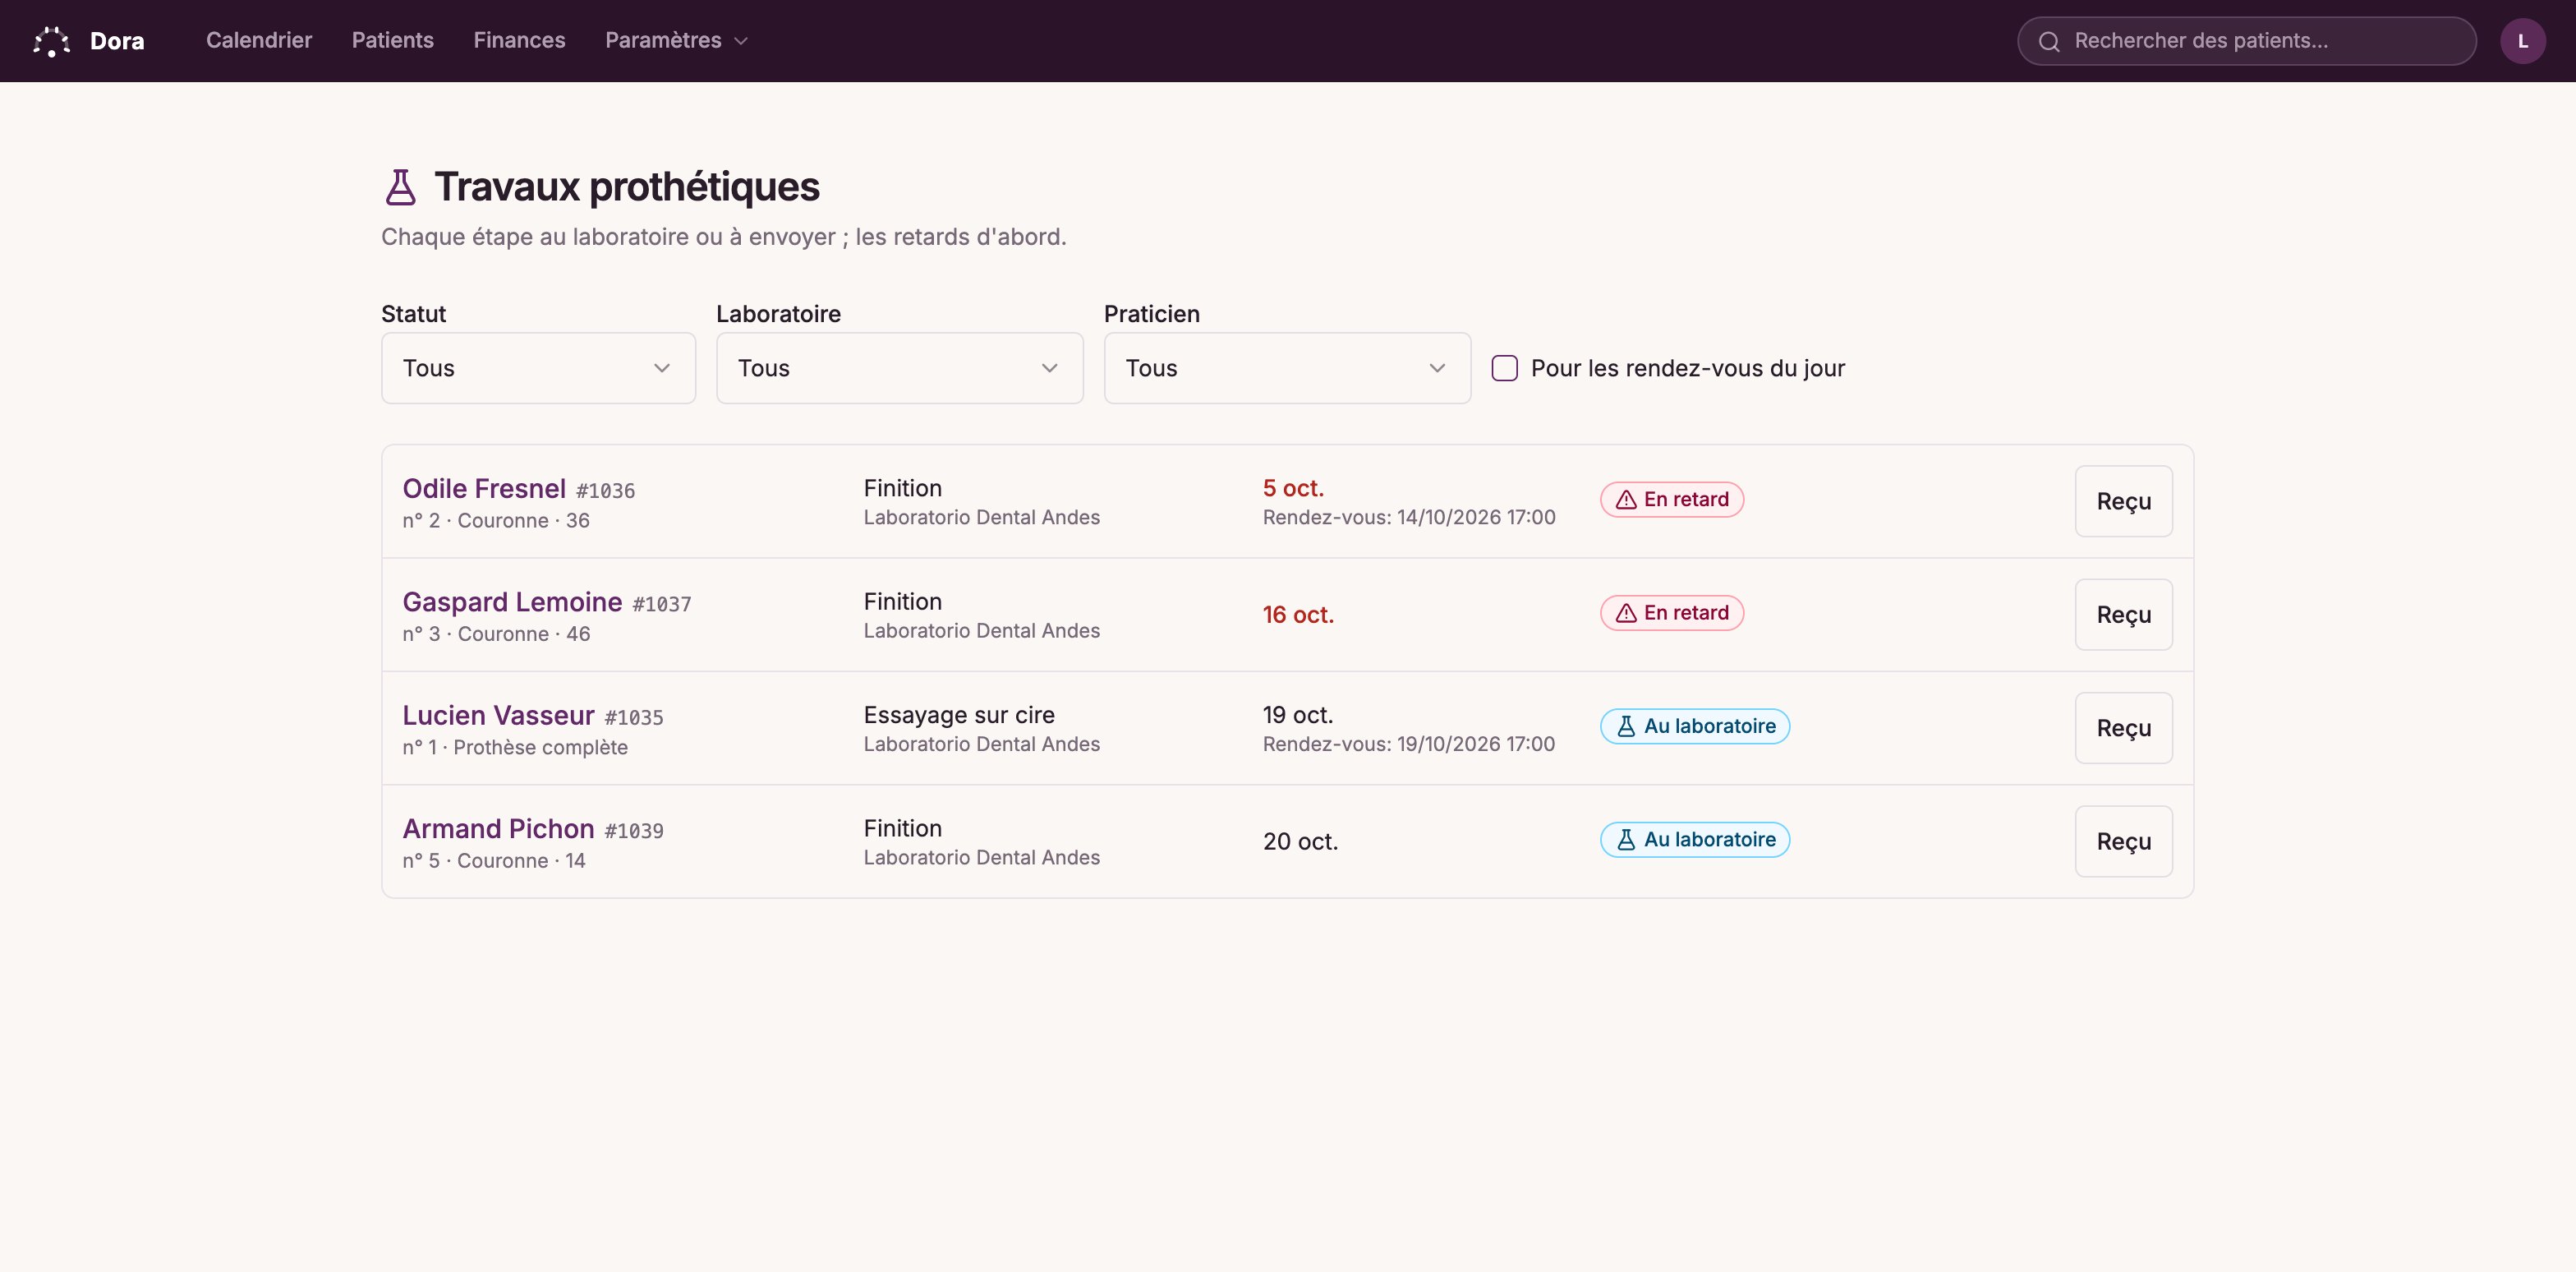Image resolution: width=2576 pixels, height=1272 pixels.
Task: Click patient number #1036
Action: (x=605, y=491)
